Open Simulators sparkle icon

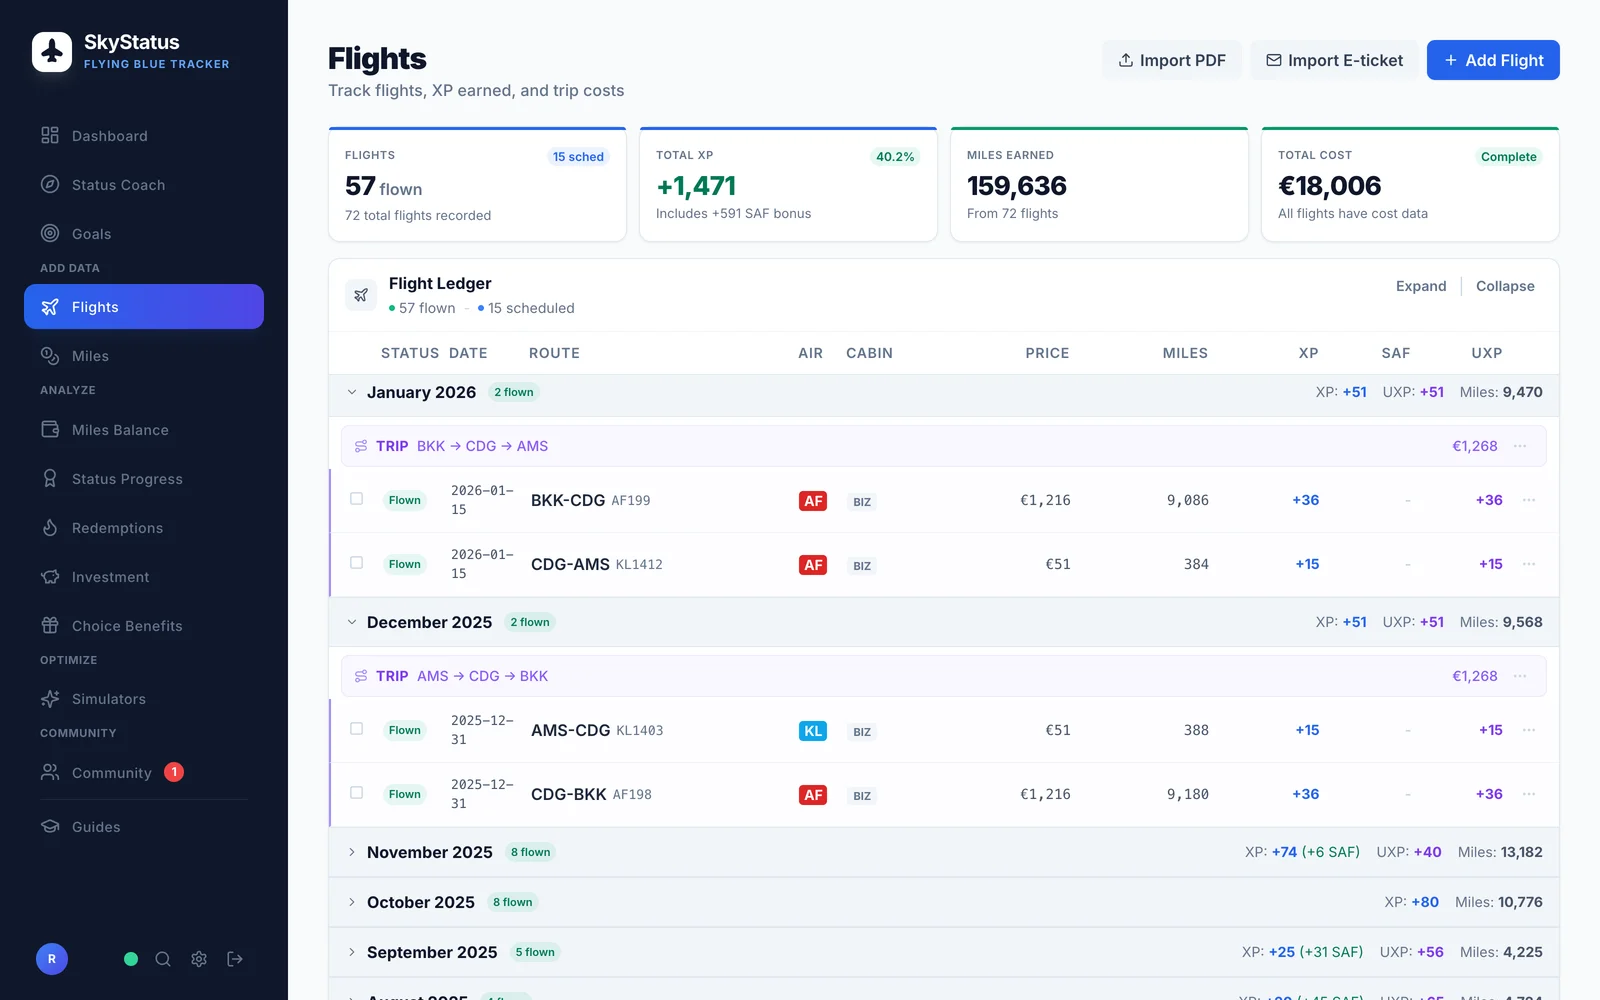pyautogui.click(x=50, y=698)
